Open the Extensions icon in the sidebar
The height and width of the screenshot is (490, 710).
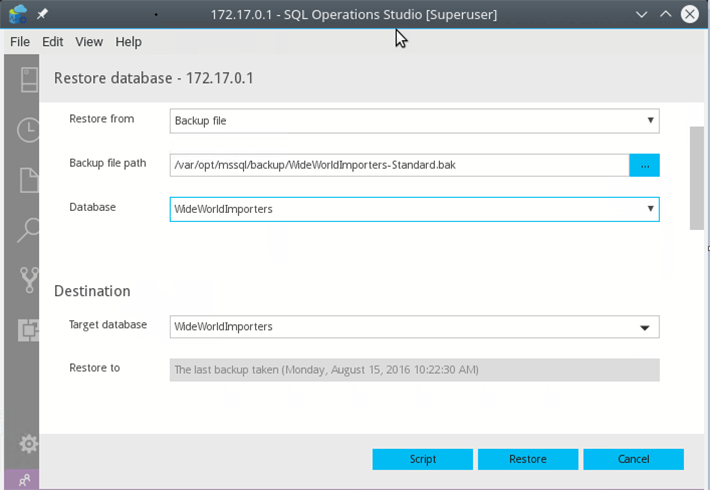coord(29,330)
